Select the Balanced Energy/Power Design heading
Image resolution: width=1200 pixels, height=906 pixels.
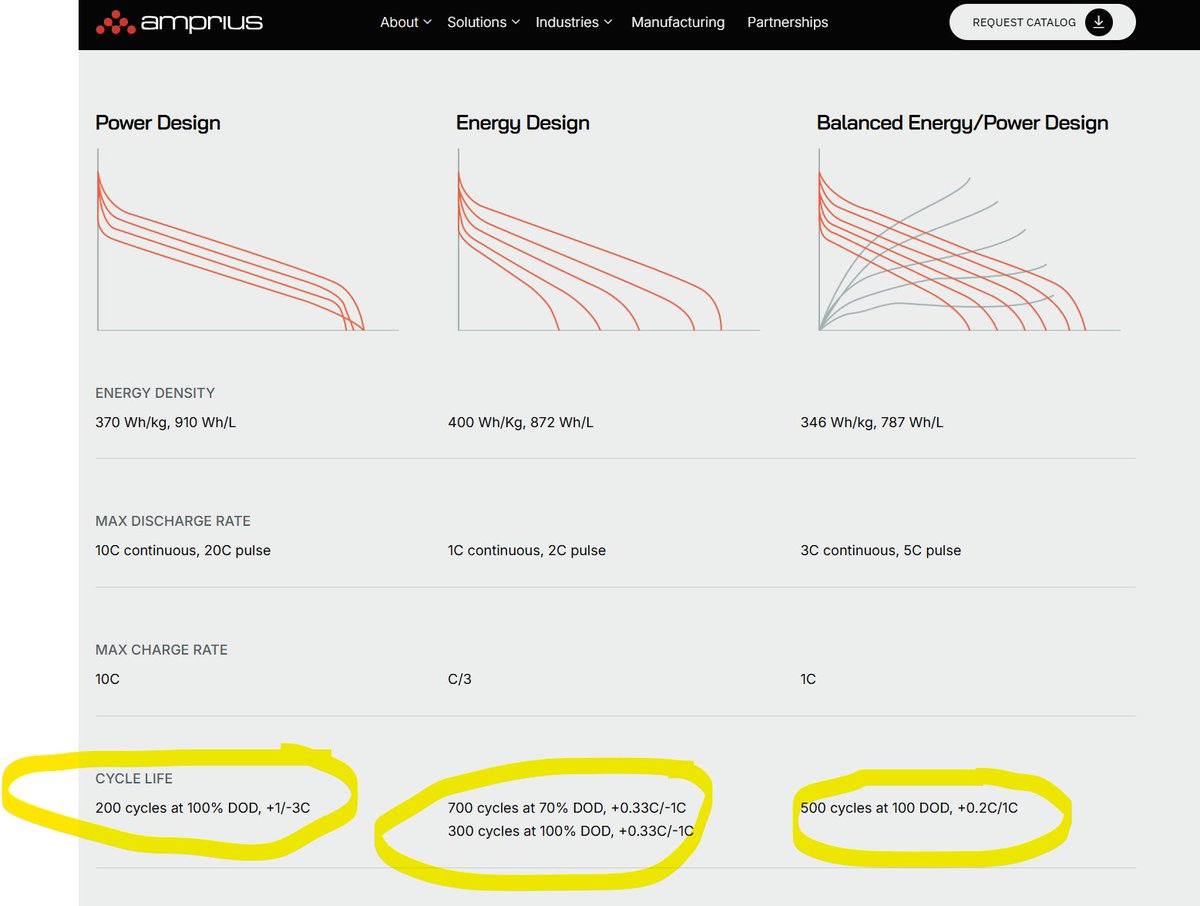tap(962, 123)
